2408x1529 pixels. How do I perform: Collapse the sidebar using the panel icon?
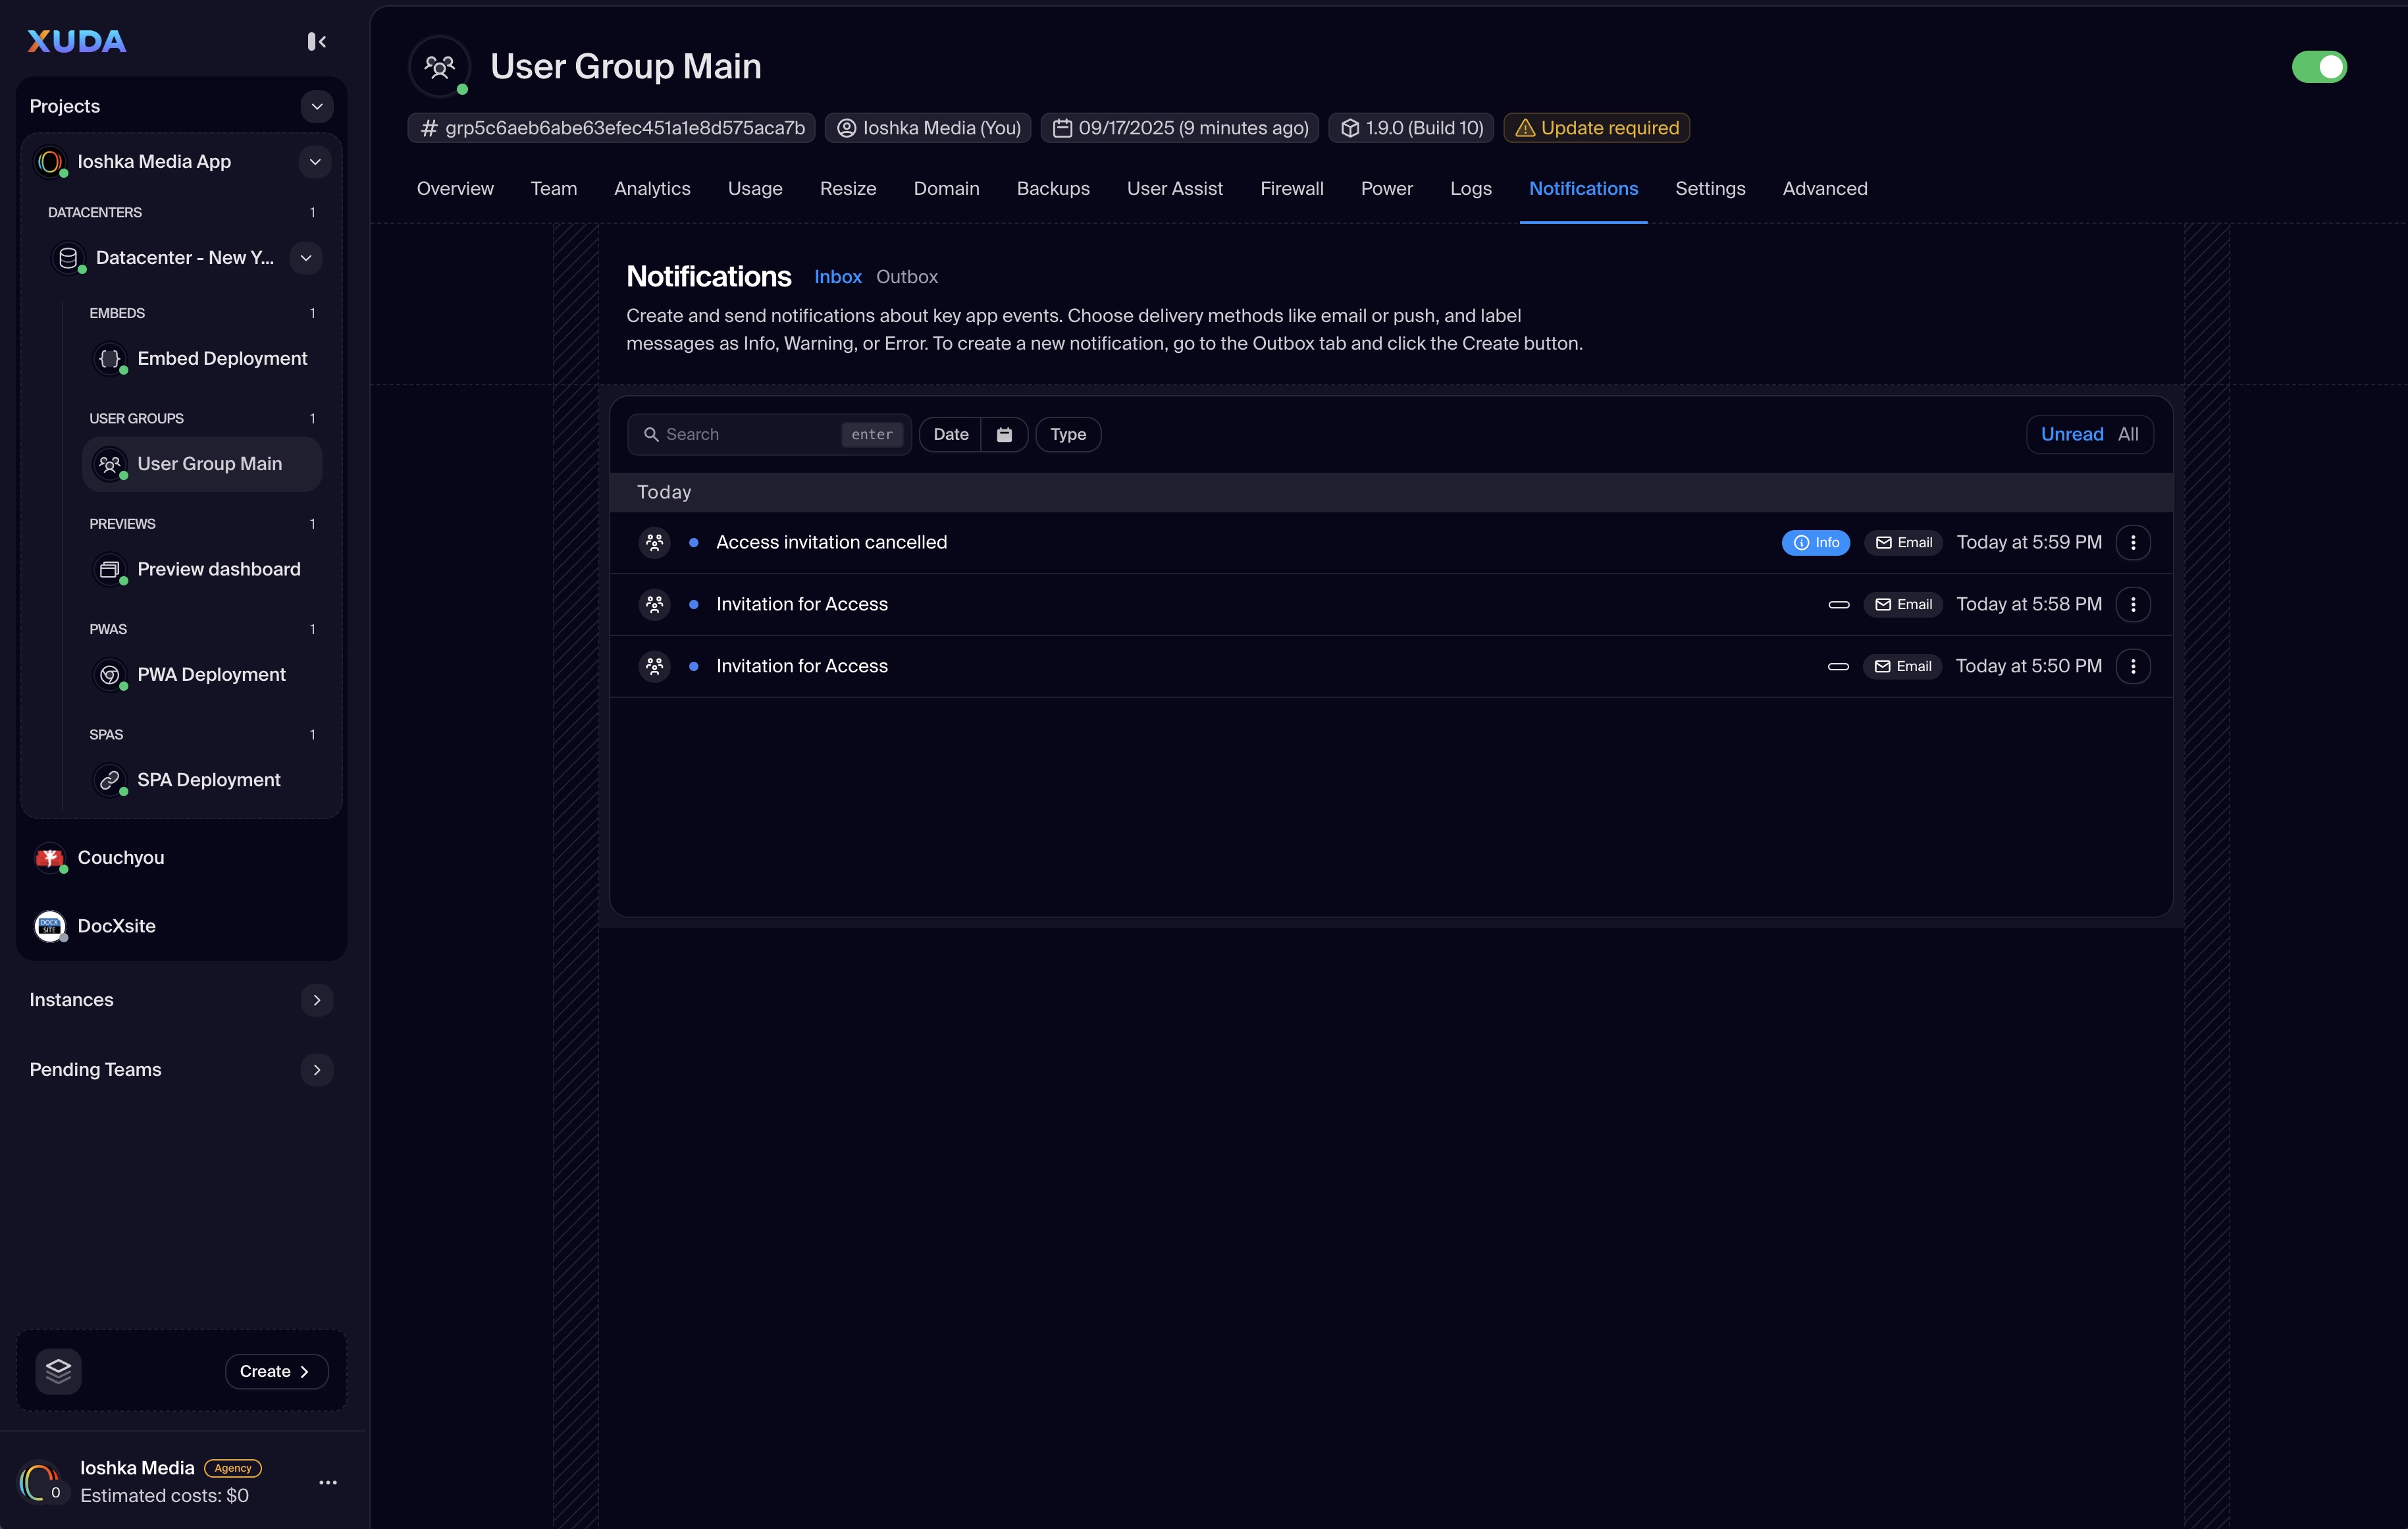pyautogui.click(x=316, y=41)
